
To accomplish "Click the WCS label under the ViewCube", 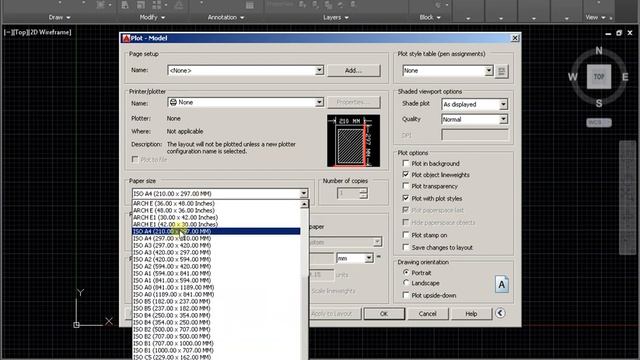I will [599, 122].
